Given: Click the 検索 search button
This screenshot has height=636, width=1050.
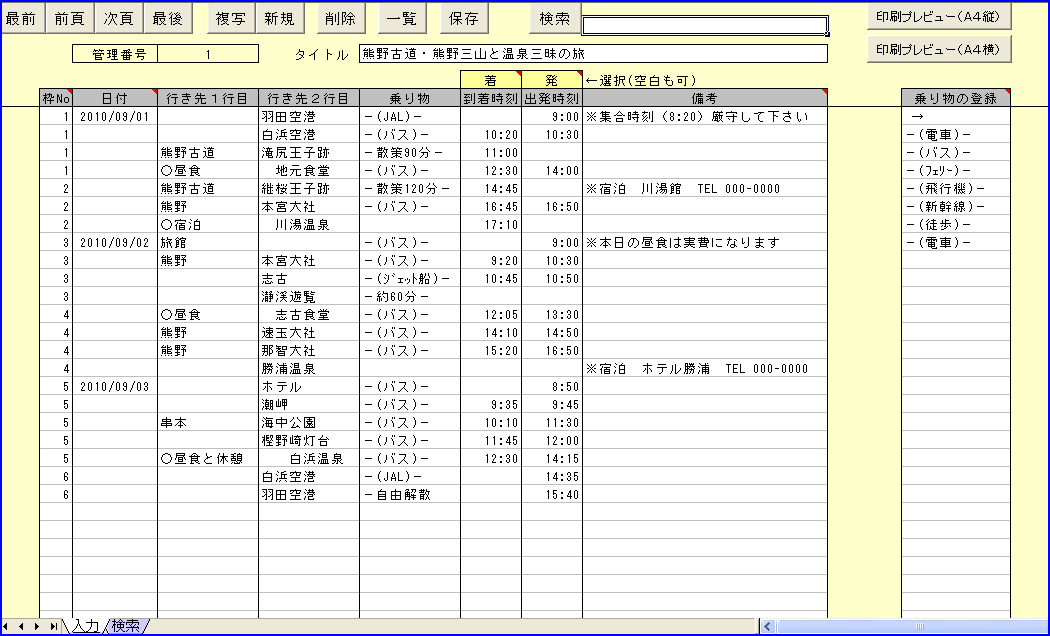Looking at the screenshot, I should (554, 18).
